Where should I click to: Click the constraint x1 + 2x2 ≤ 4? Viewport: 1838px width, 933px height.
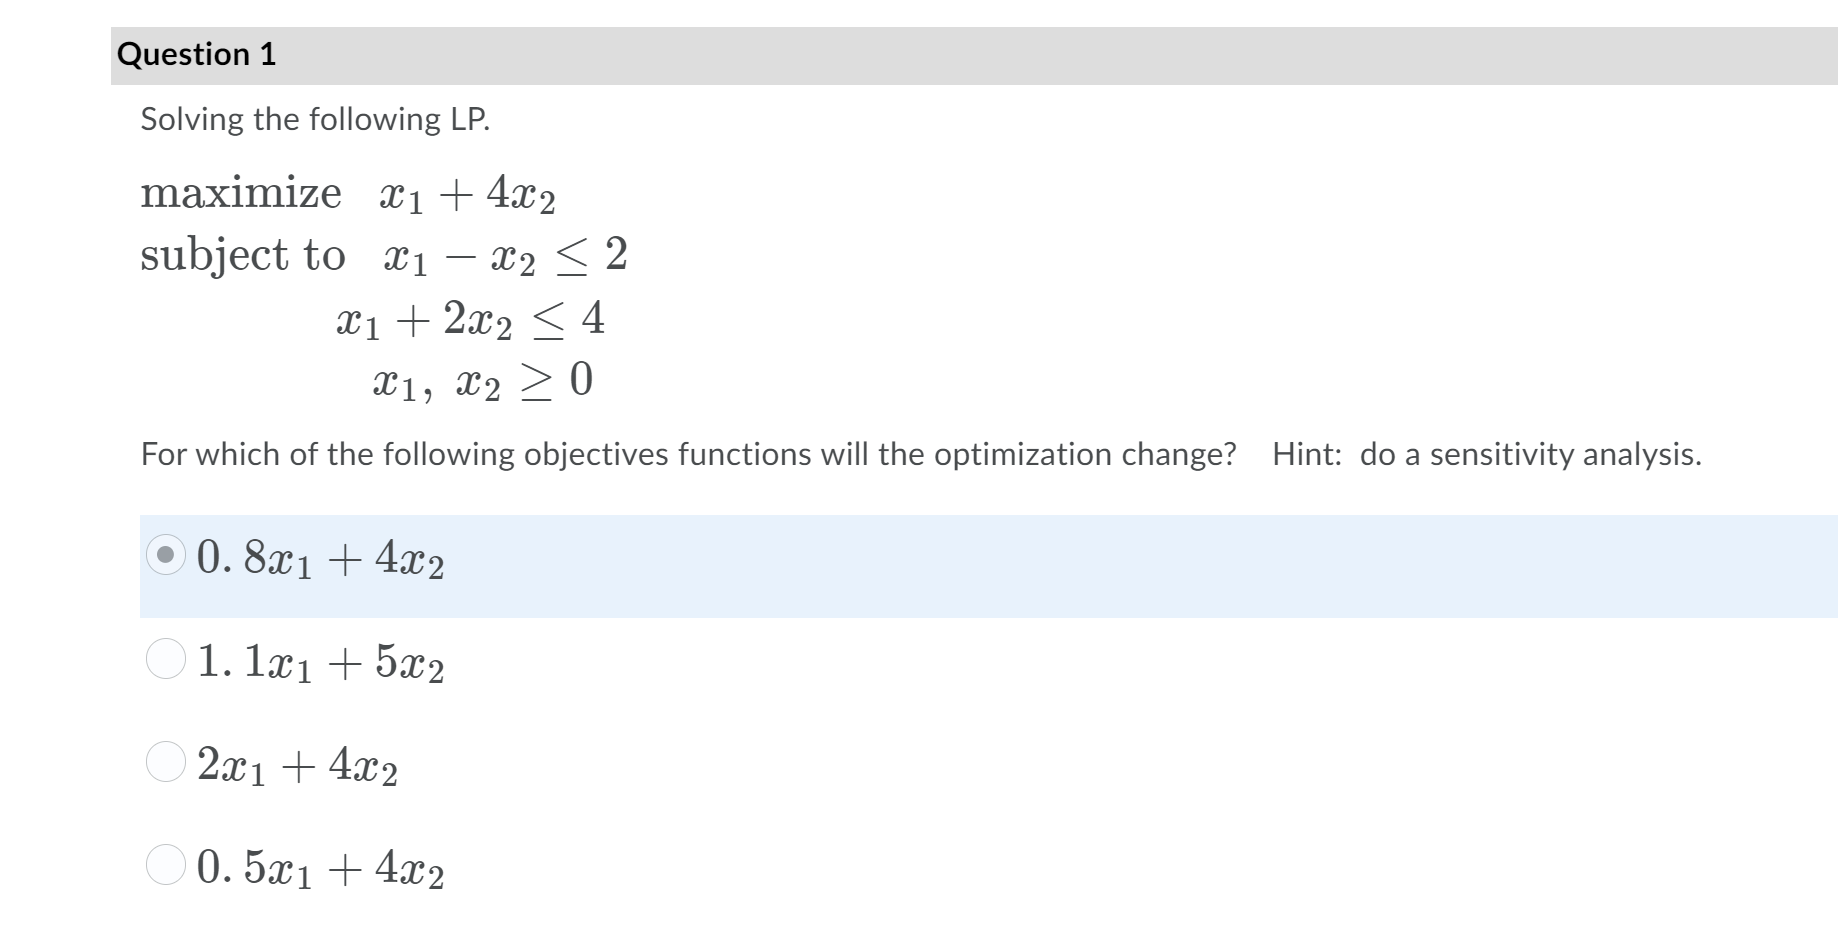point(468,319)
